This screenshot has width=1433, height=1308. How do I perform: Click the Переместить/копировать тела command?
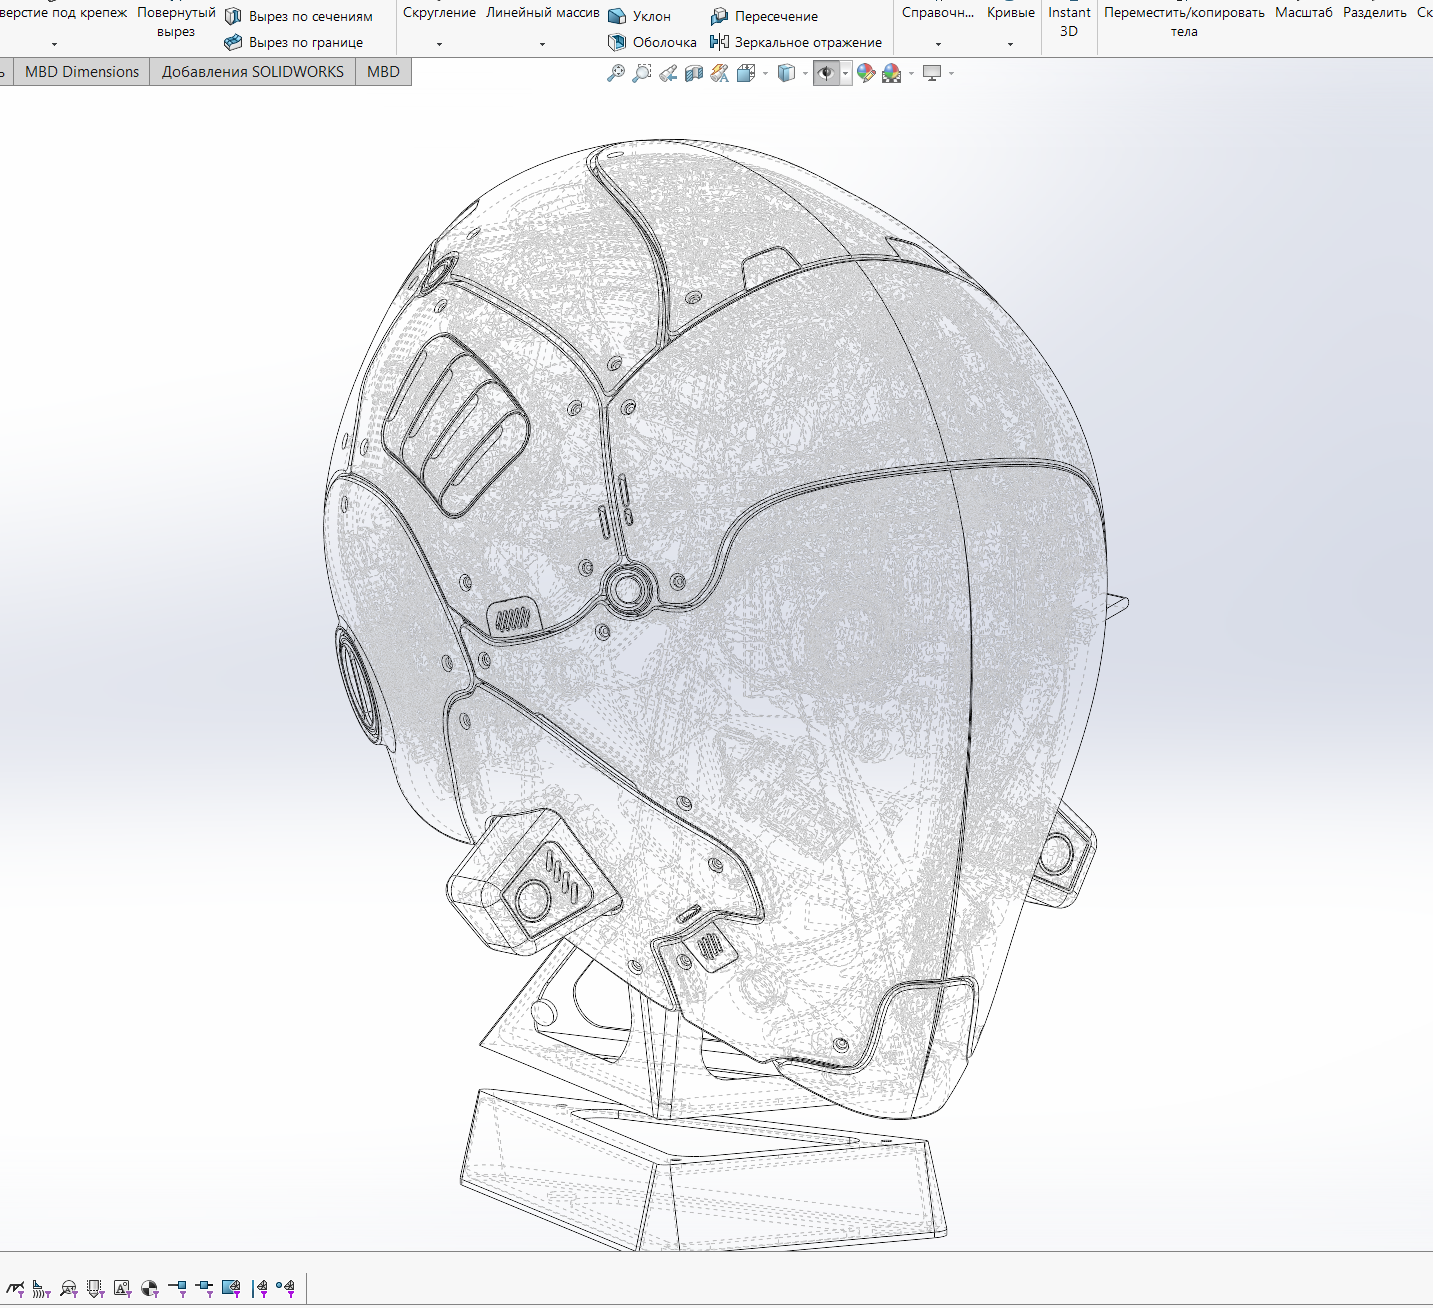pyautogui.click(x=1184, y=21)
